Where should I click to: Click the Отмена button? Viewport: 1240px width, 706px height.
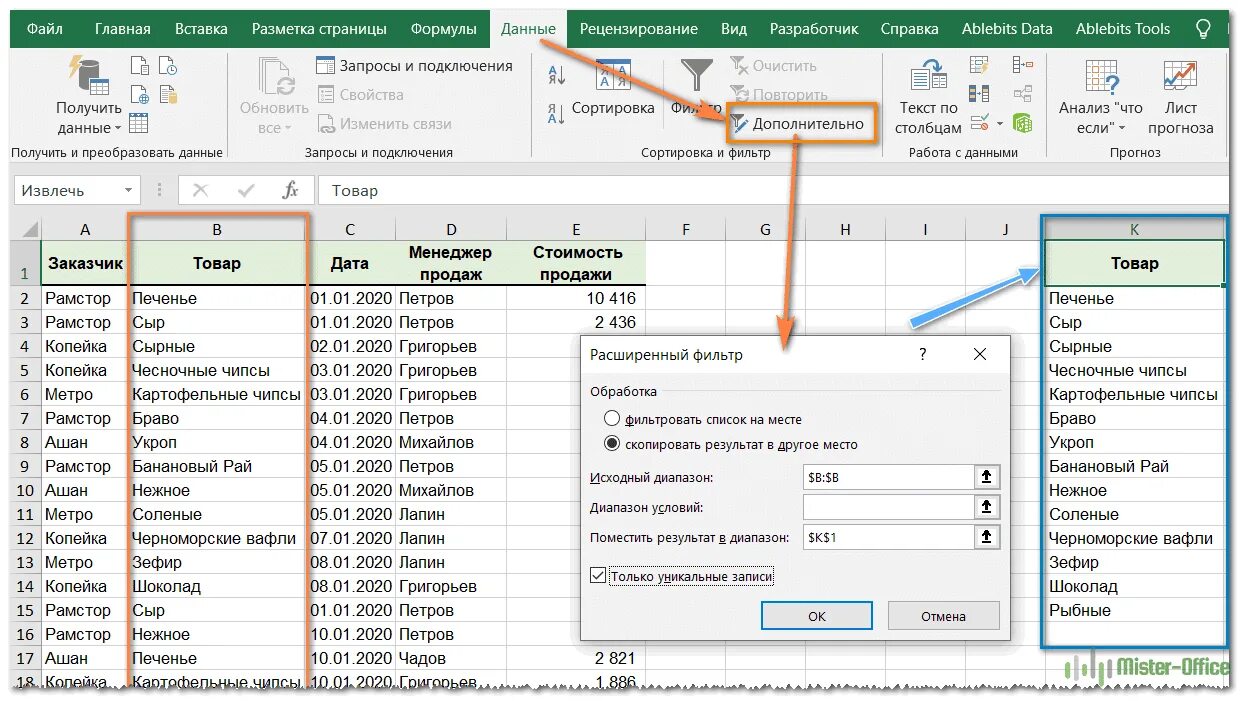[x=943, y=615]
